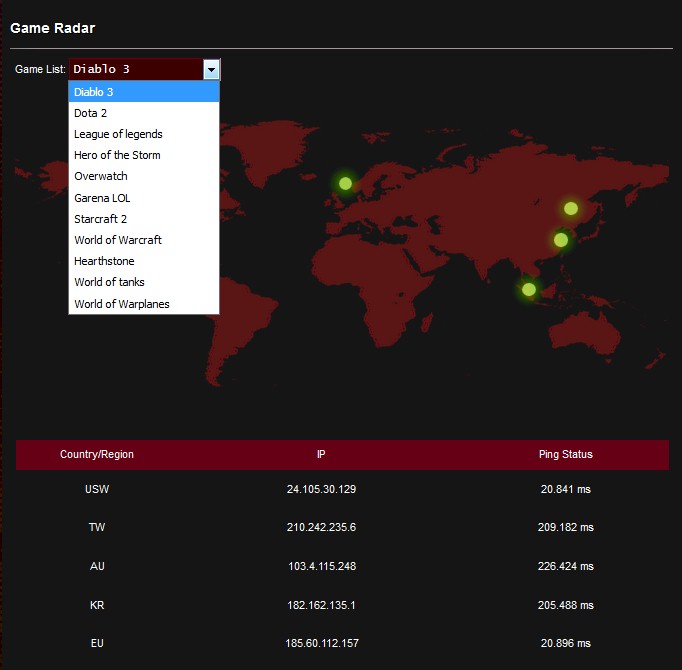Click the Game Radar heading
This screenshot has height=670, width=682.
pyautogui.click(x=53, y=28)
